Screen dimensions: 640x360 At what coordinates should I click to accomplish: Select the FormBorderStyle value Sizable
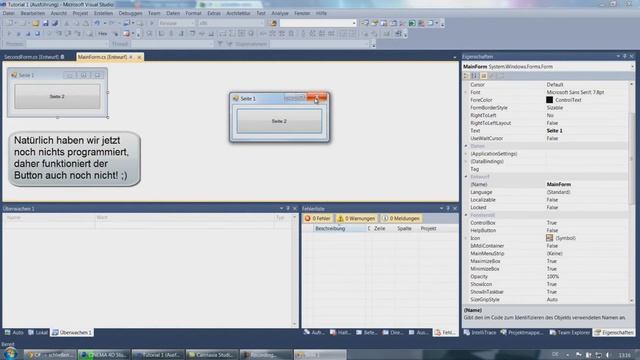pyautogui.click(x=555, y=108)
